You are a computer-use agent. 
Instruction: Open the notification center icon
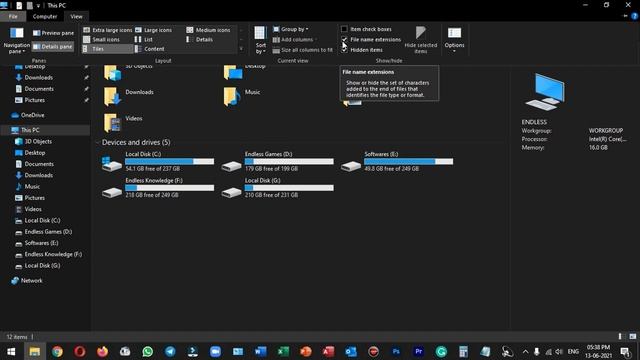click(x=625, y=352)
